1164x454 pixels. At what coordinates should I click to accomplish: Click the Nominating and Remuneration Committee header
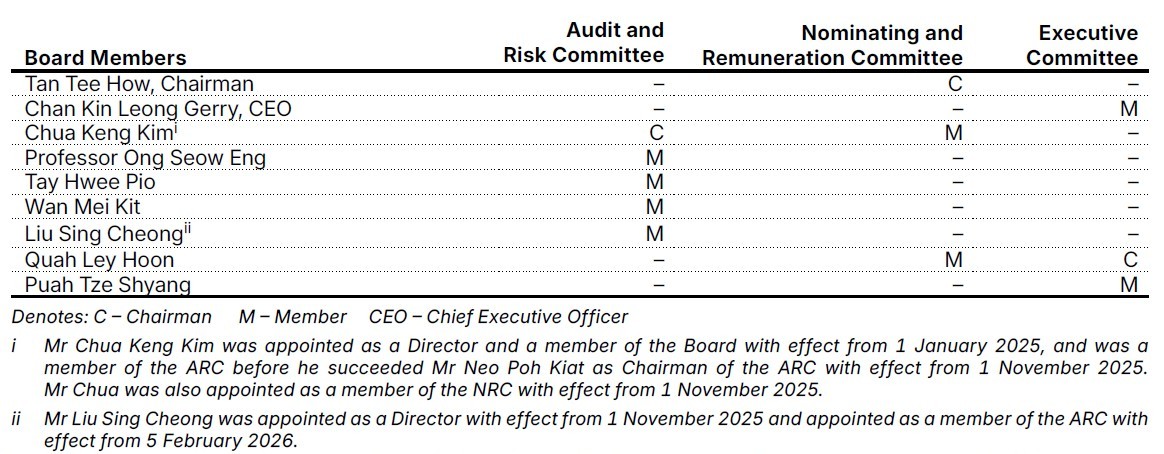click(832, 46)
